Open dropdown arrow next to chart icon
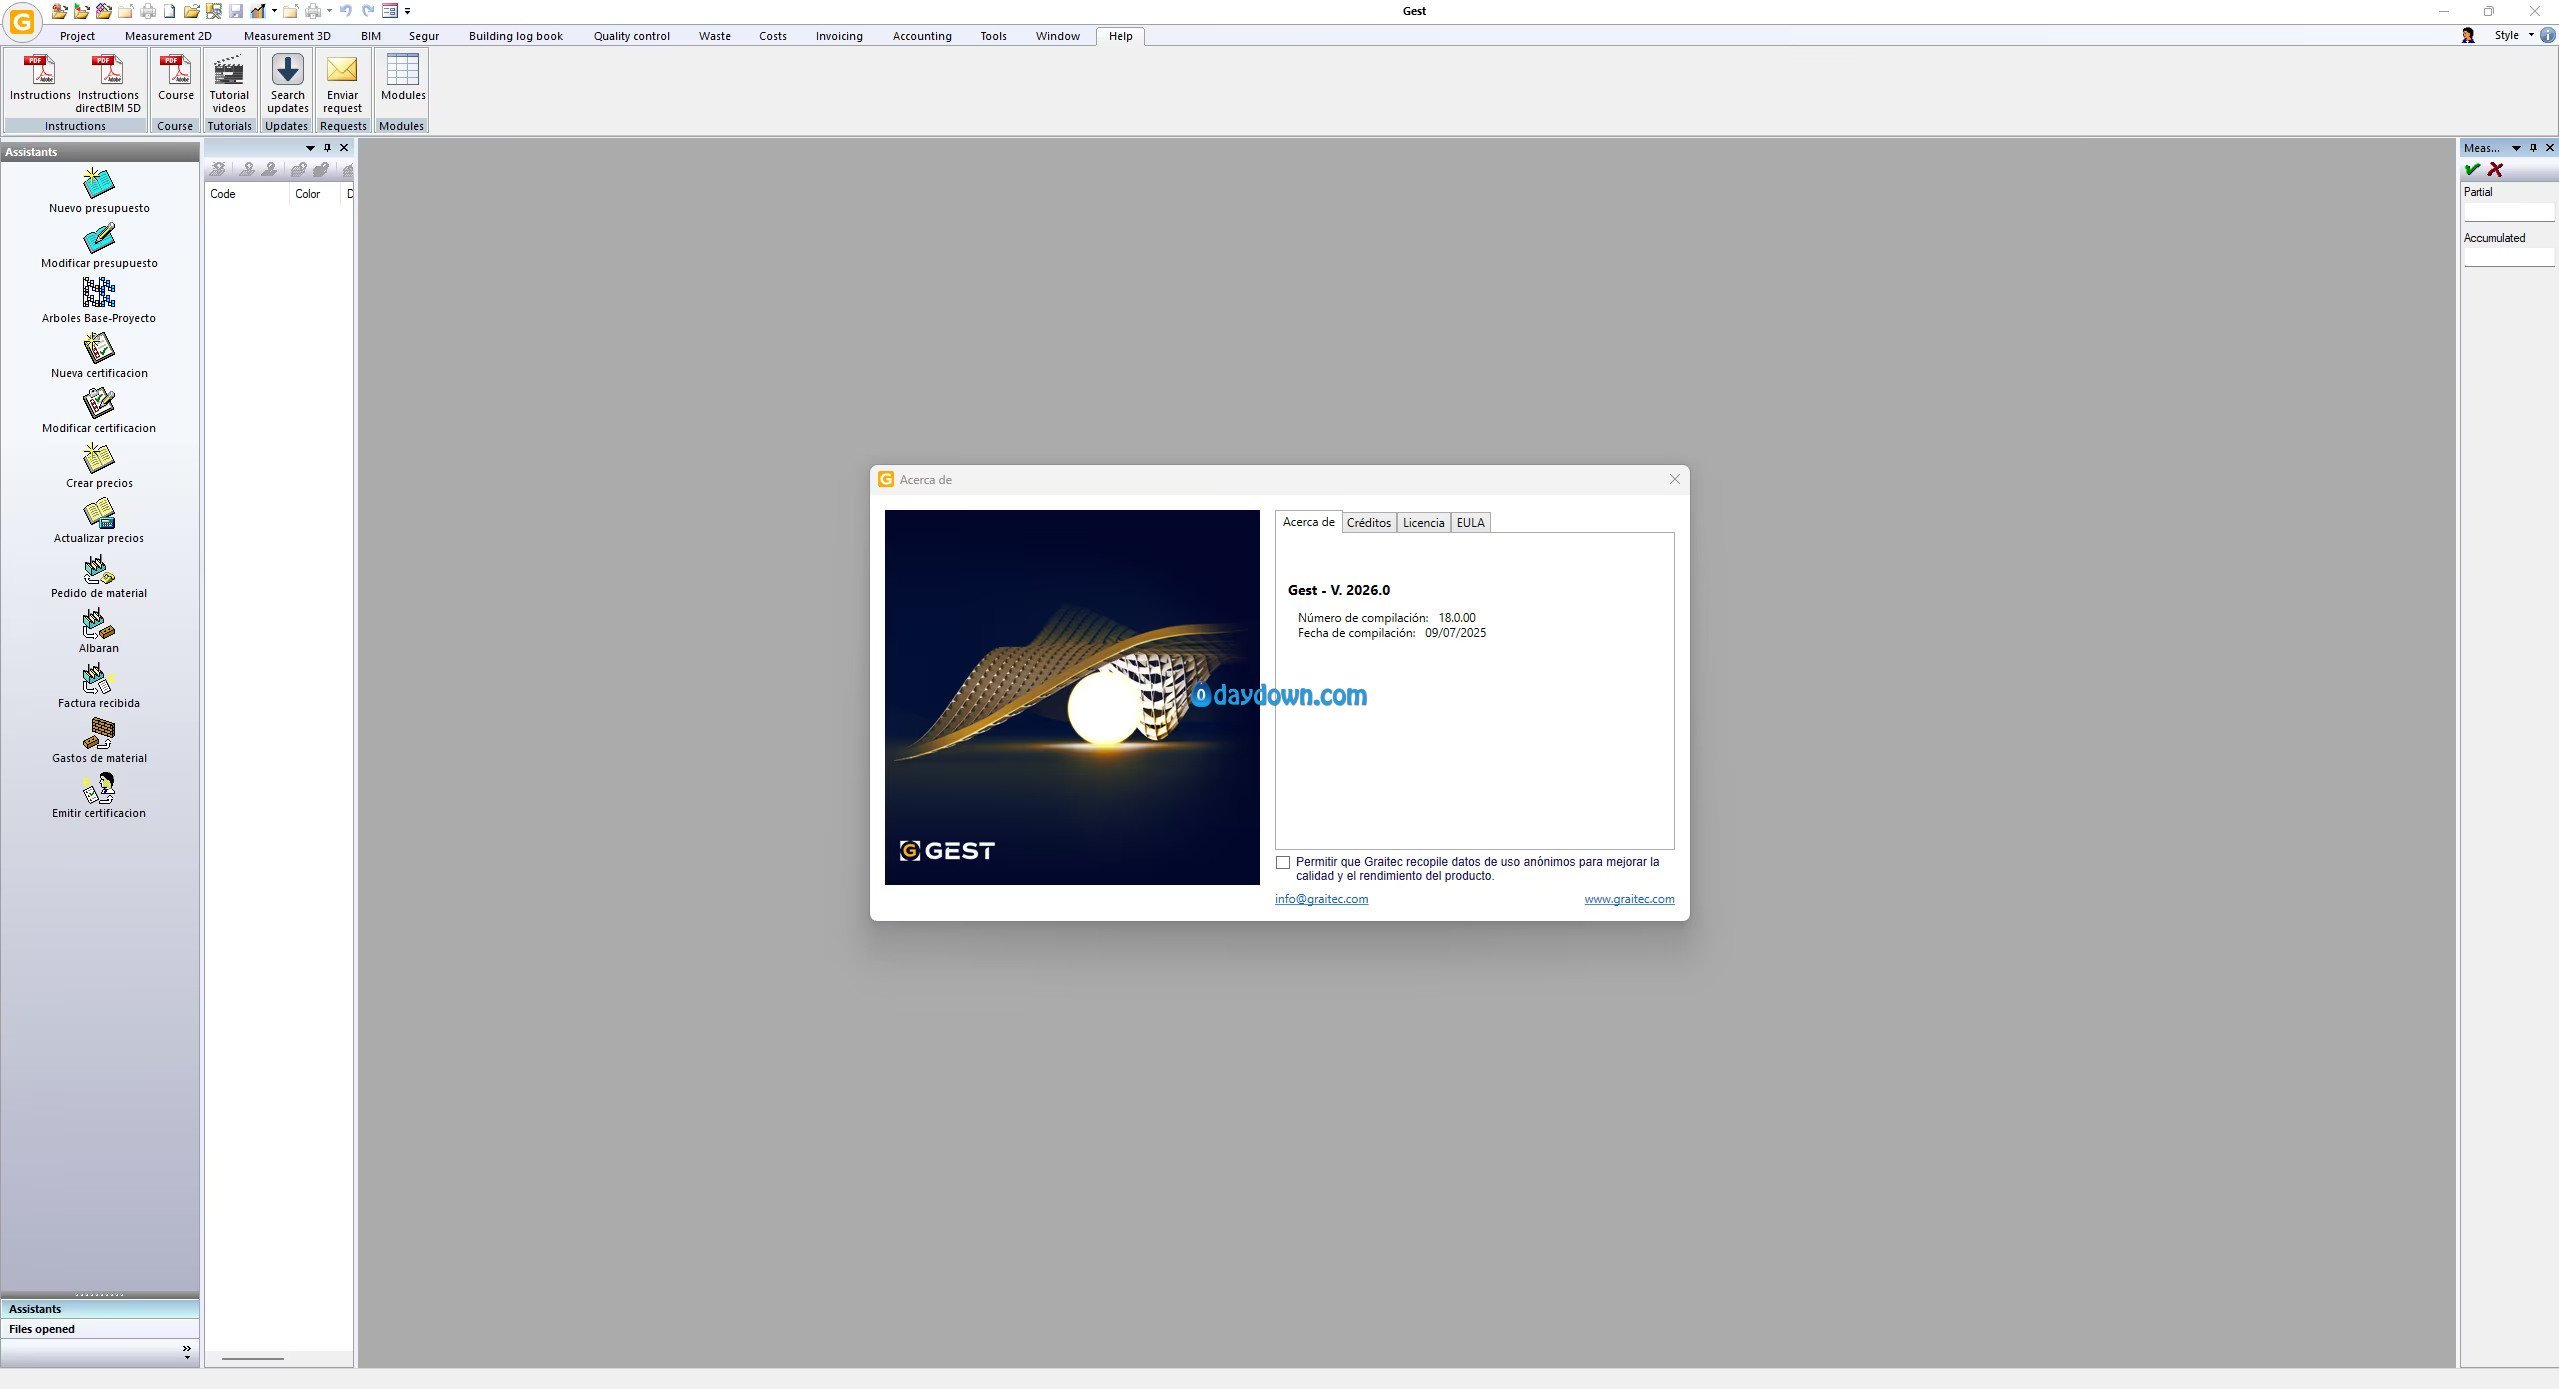This screenshot has height=1389, width=2559. click(274, 11)
